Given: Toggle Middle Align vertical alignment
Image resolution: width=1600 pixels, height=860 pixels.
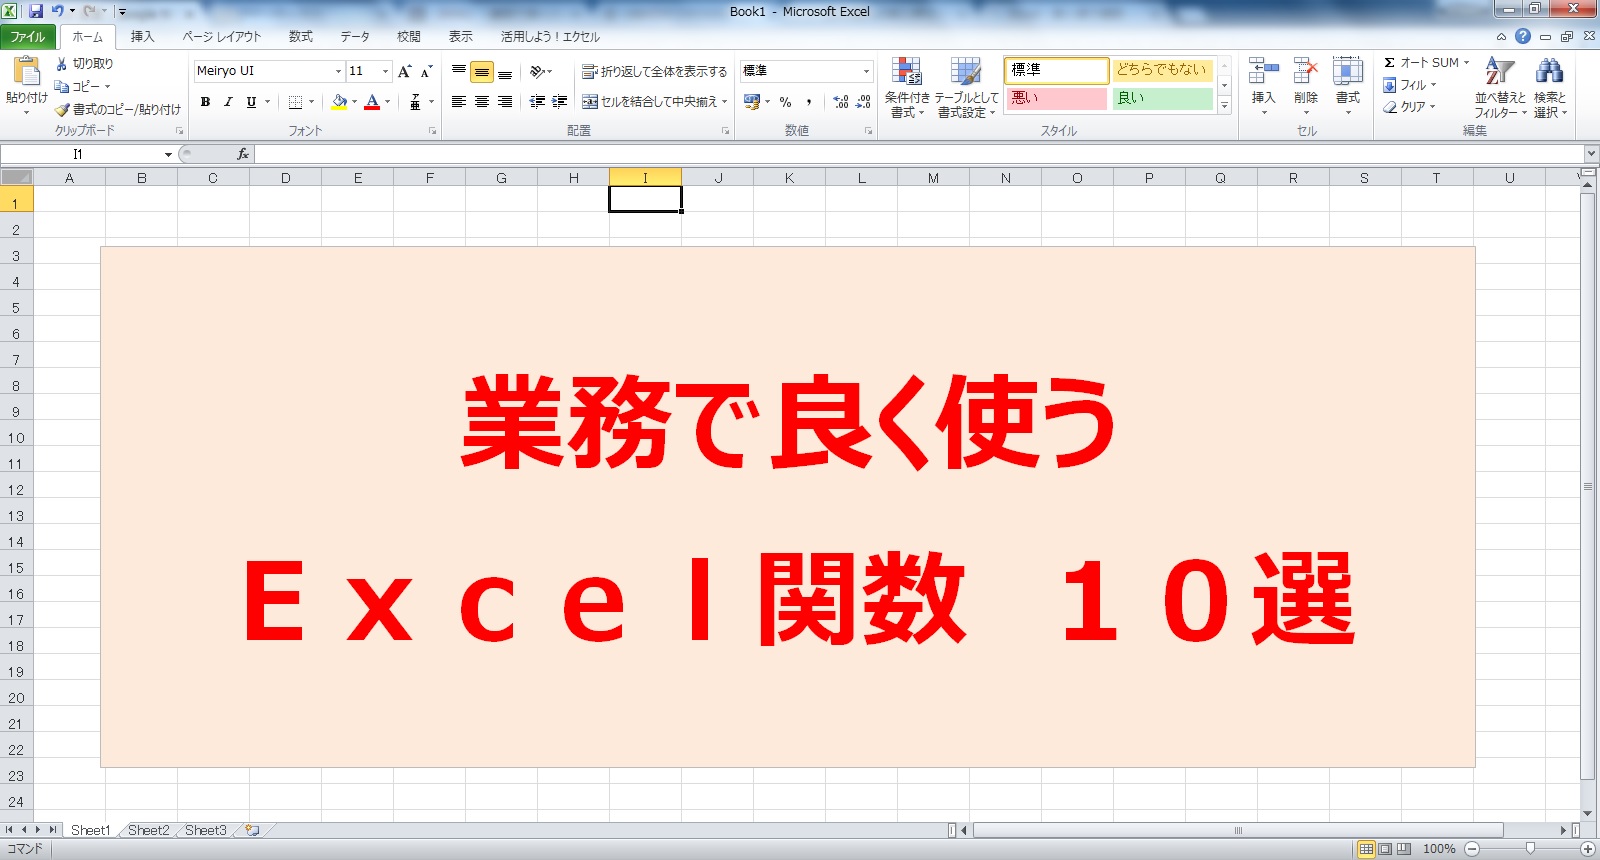Looking at the screenshot, I should [x=482, y=71].
